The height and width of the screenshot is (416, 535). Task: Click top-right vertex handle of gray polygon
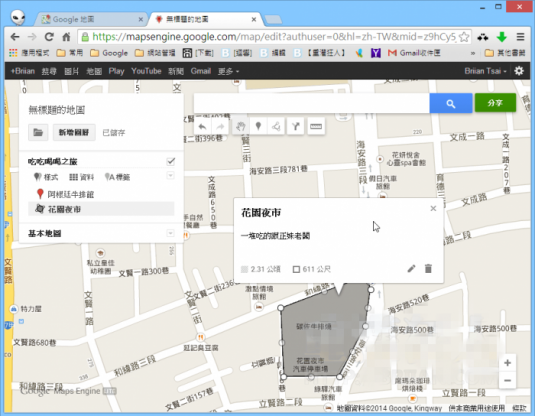click(x=371, y=290)
